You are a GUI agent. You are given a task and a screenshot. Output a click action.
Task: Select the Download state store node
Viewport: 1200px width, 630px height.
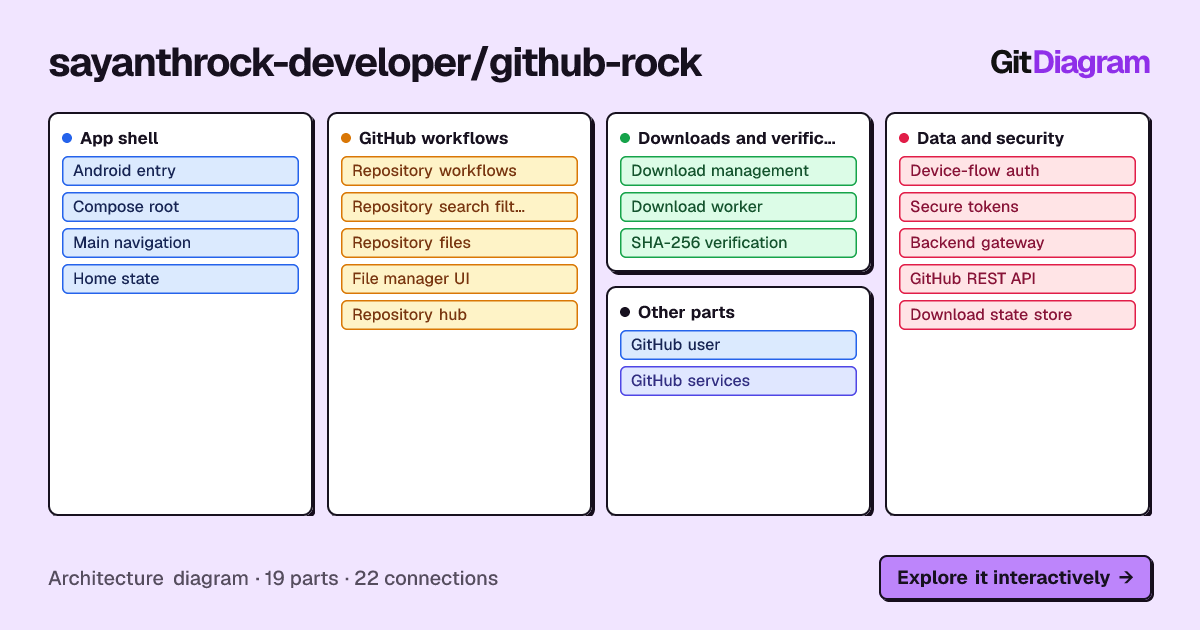click(x=1017, y=315)
